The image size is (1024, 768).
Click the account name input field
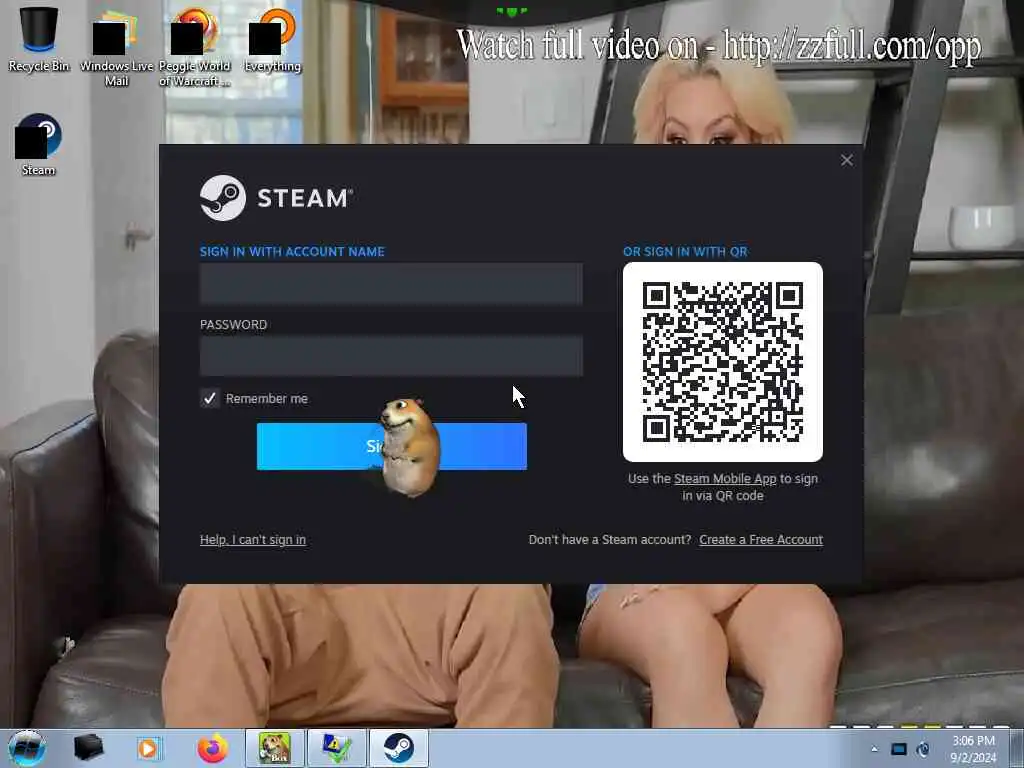point(391,283)
